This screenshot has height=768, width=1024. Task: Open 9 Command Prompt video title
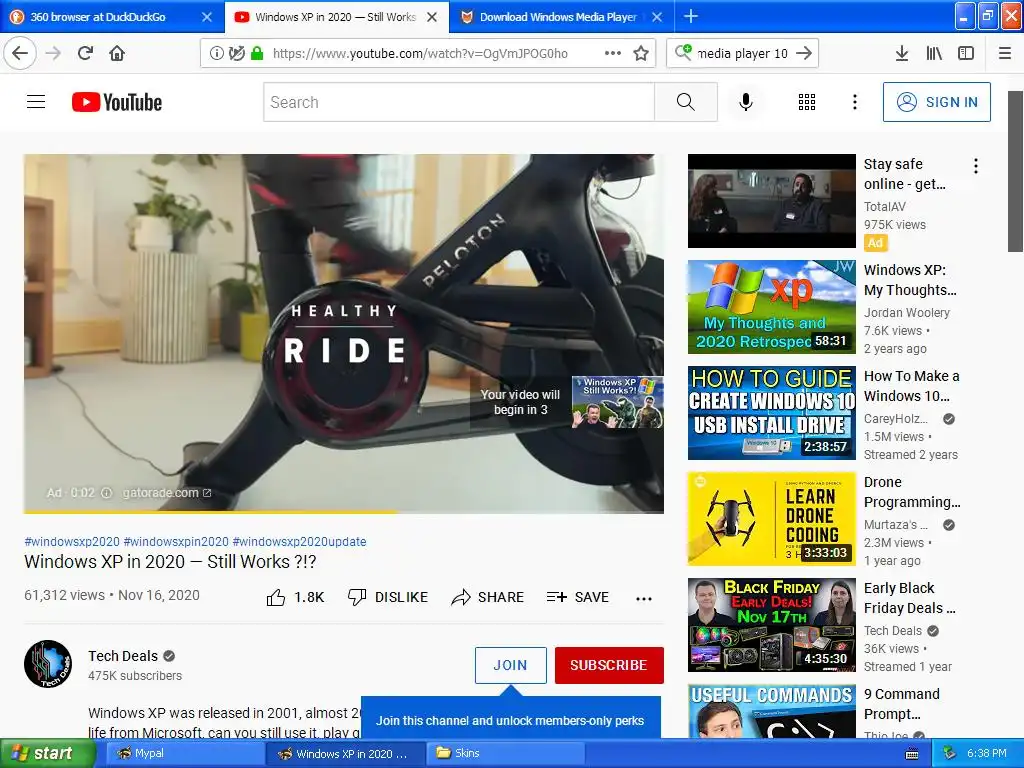pyautogui.click(x=902, y=703)
